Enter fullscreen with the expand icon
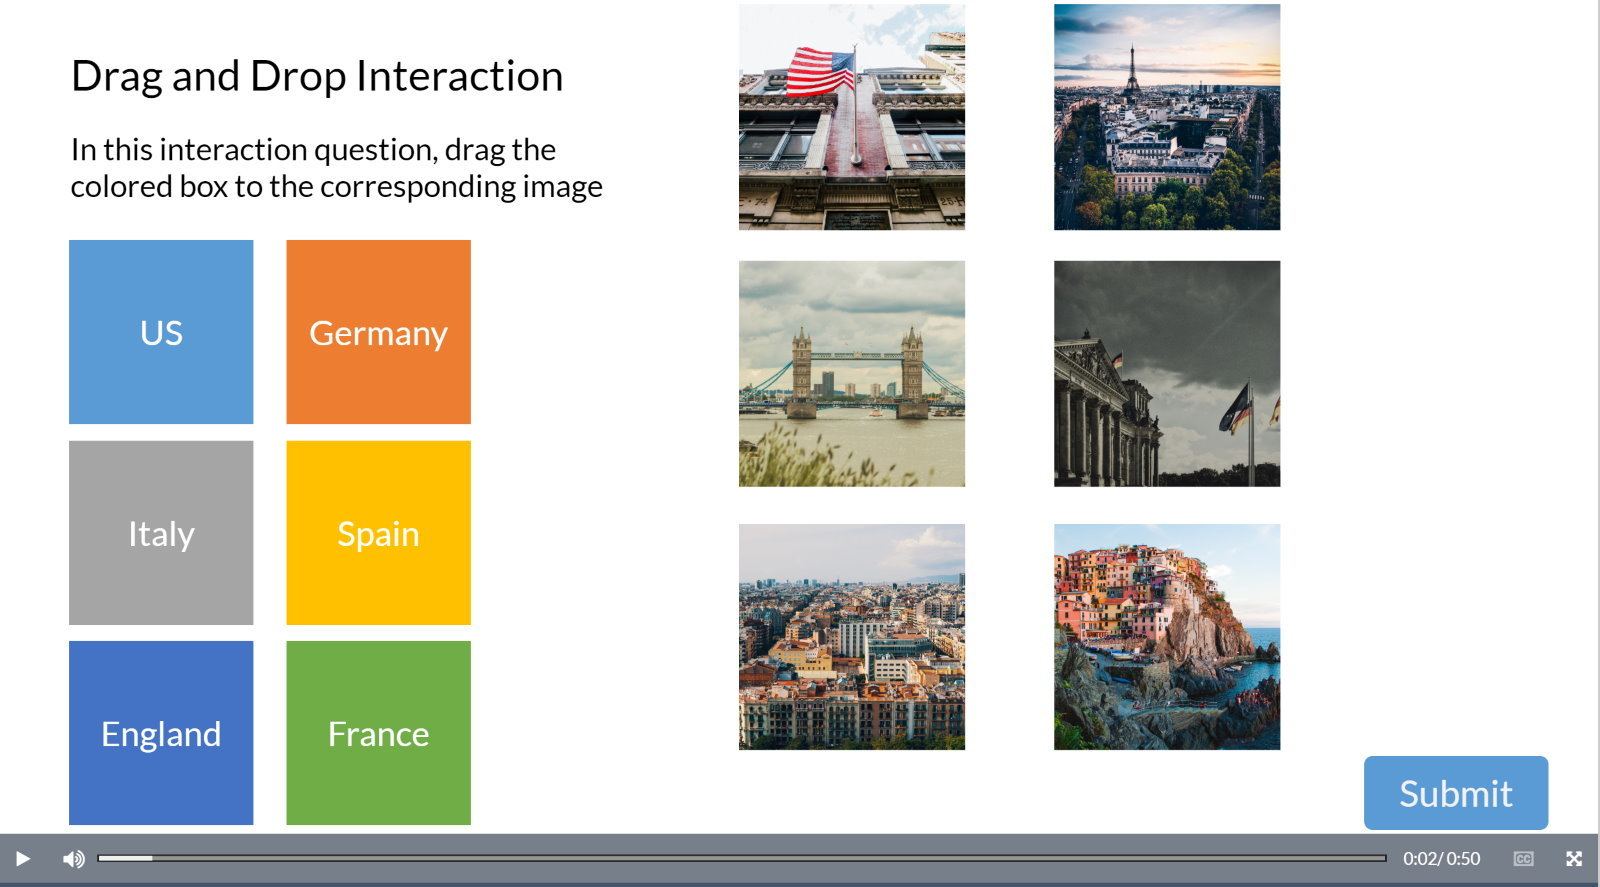 coord(1574,859)
